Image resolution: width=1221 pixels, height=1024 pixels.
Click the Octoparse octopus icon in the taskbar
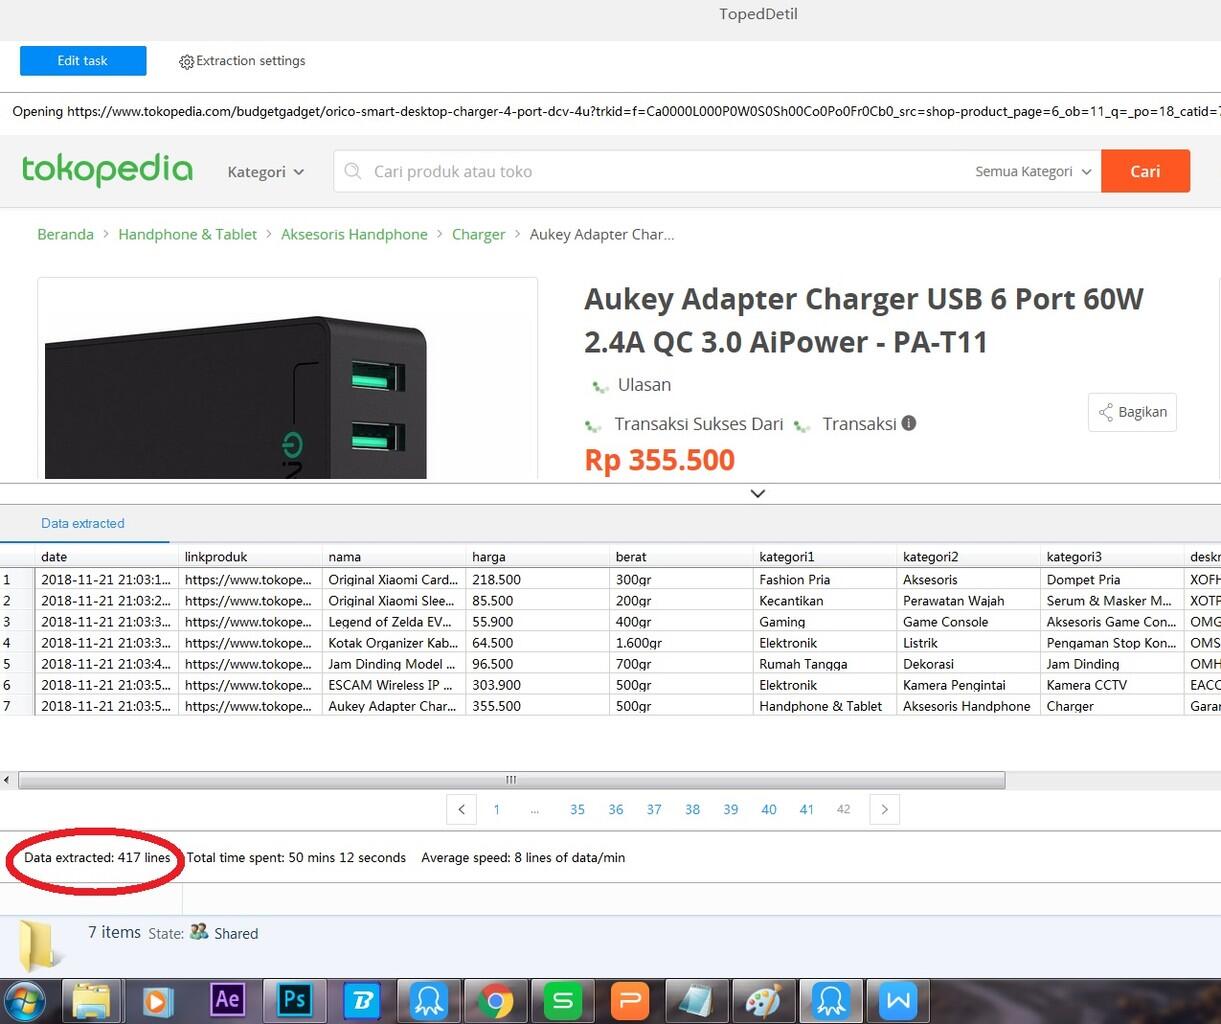pos(428,999)
